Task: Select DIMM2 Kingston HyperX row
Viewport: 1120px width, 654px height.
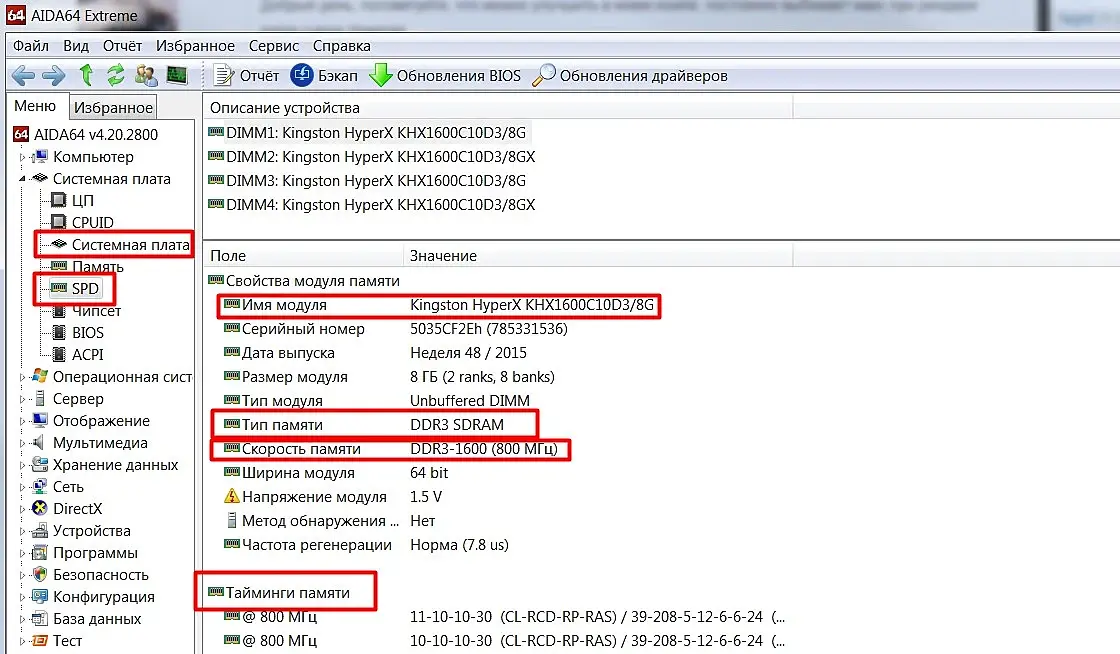Action: (x=371, y=156)
